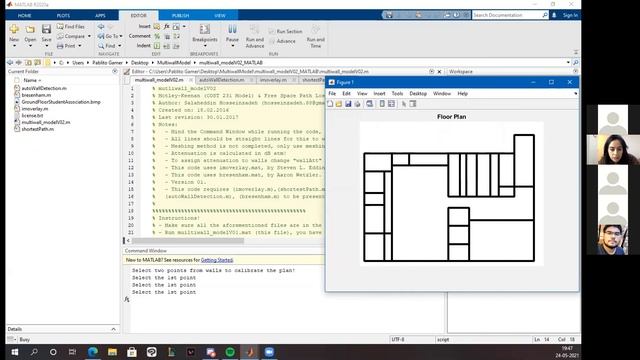Image resolution: width=640 pixels, height=360 pixels.
Task: Click Run and Time button
Action: (316, 36)
